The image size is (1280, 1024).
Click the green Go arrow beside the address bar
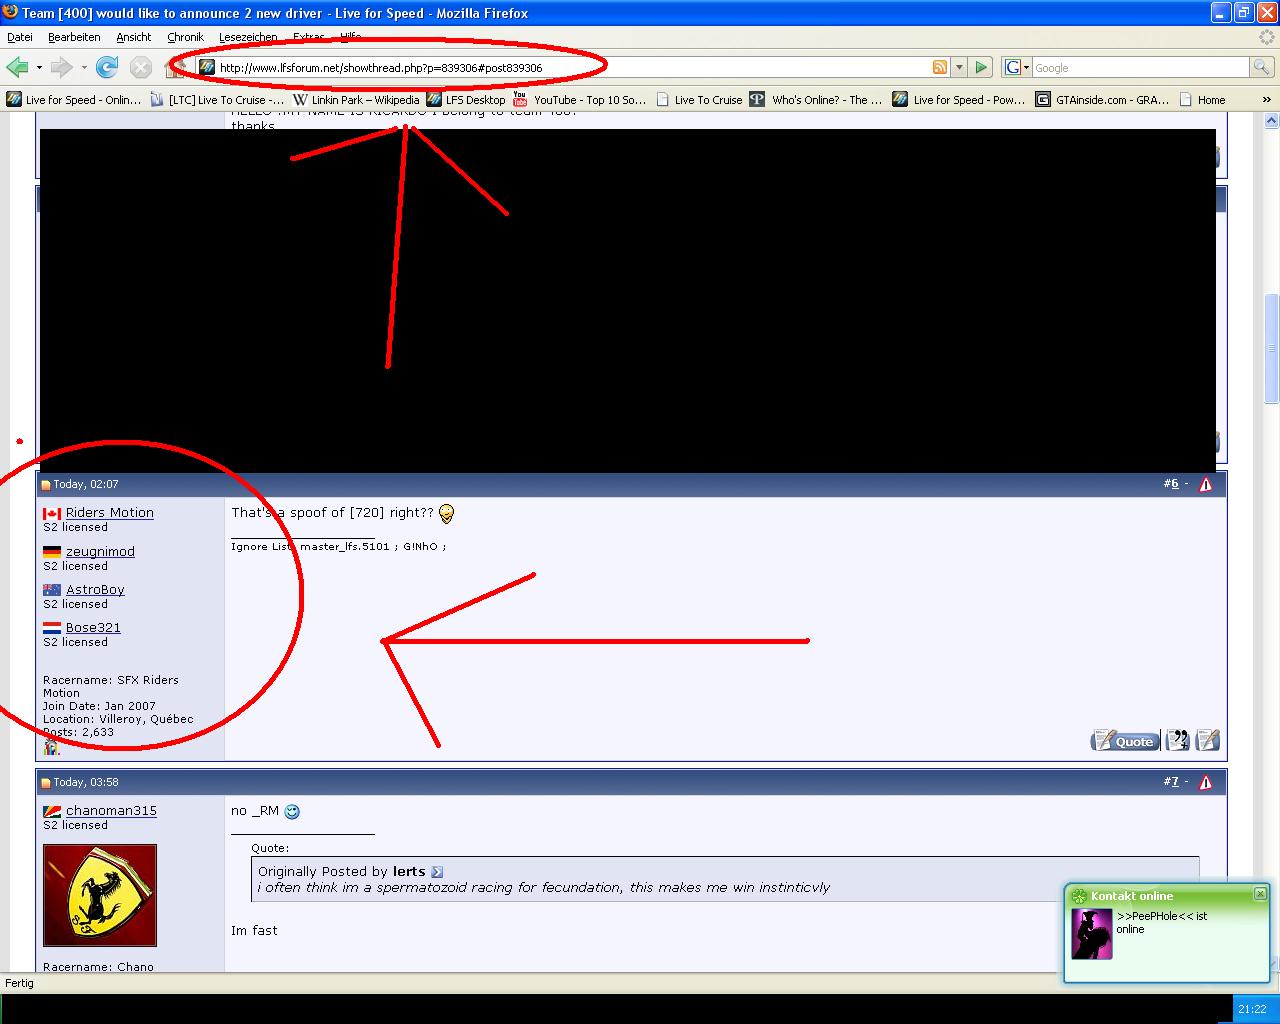pyautogui.click(x=981, y=67)
